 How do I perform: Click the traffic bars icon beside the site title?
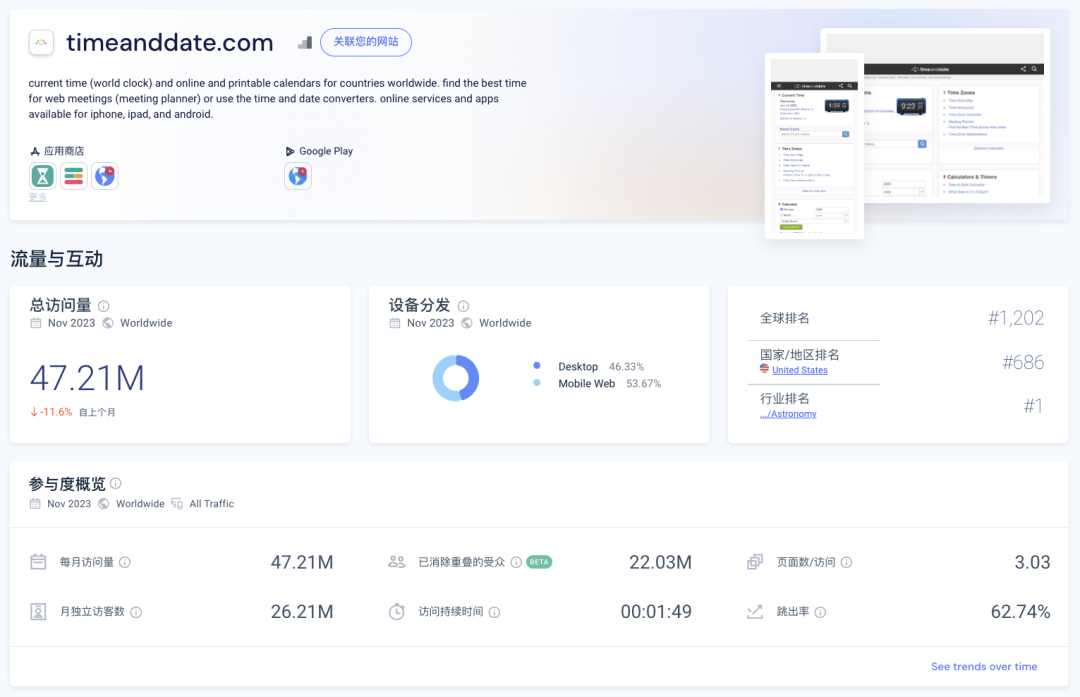(x=305, y=43)
